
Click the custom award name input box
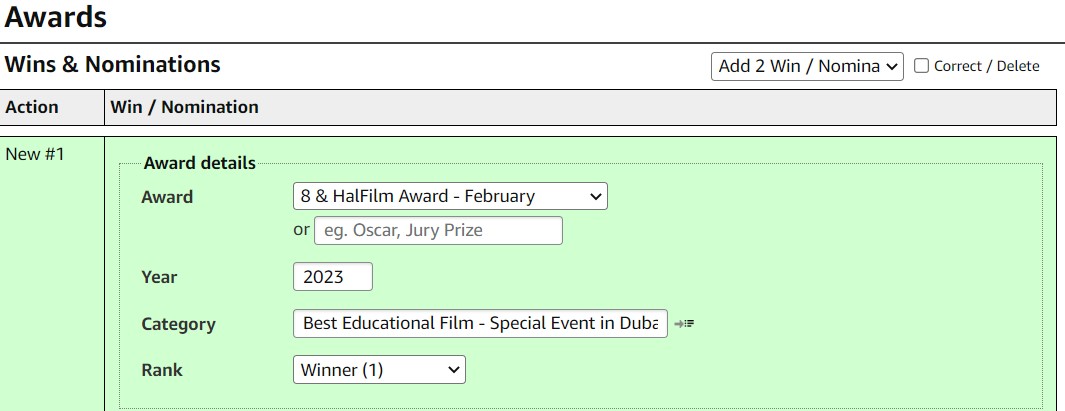[x=438, y=231]
